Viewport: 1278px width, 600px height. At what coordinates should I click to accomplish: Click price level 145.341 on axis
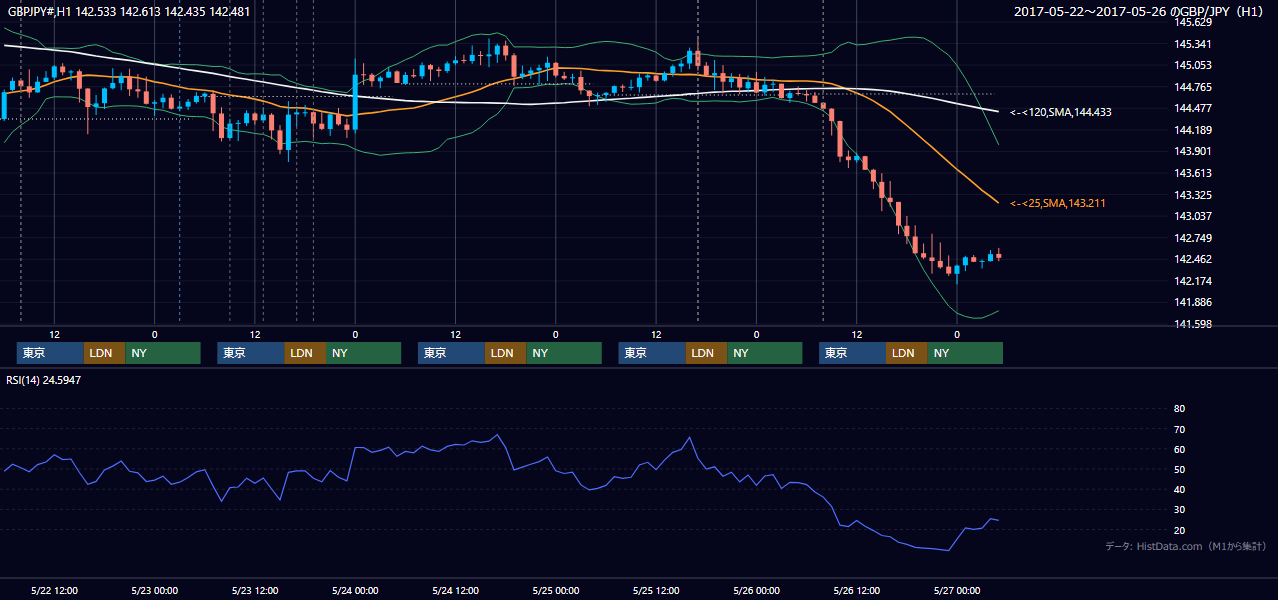(1192, 44)
